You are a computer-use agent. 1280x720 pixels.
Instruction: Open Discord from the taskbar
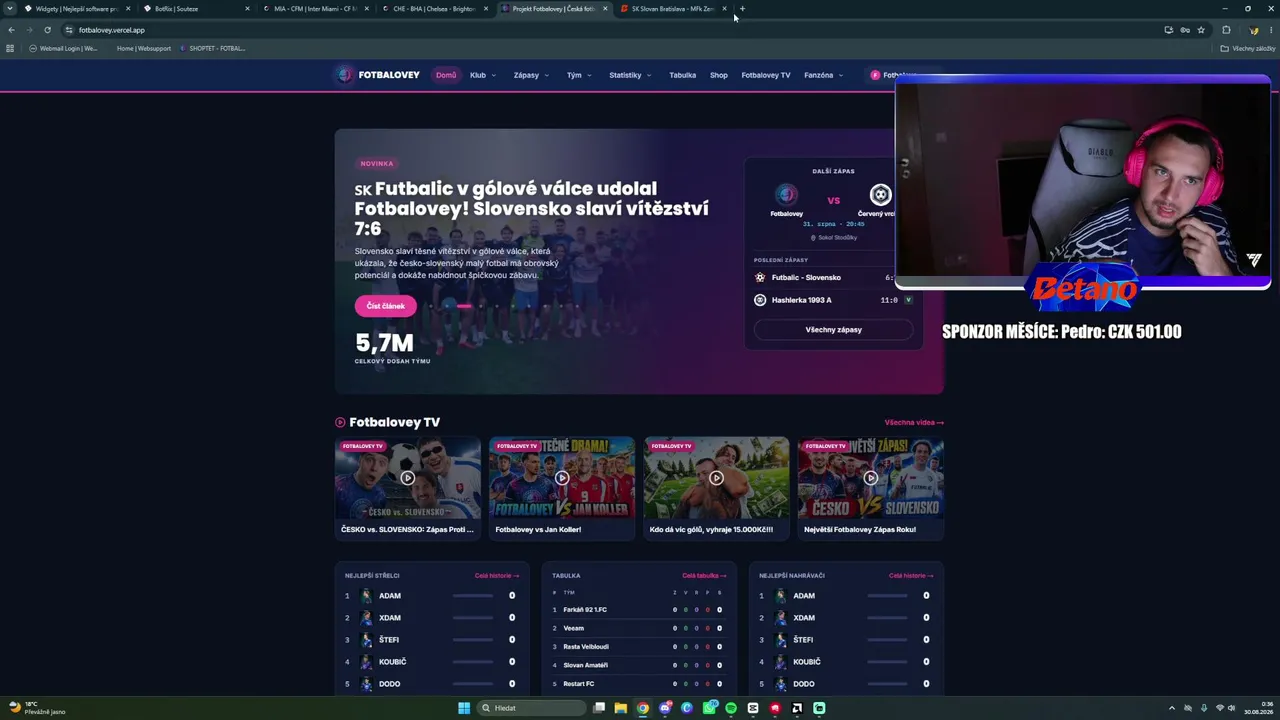[x=665, y=708]
